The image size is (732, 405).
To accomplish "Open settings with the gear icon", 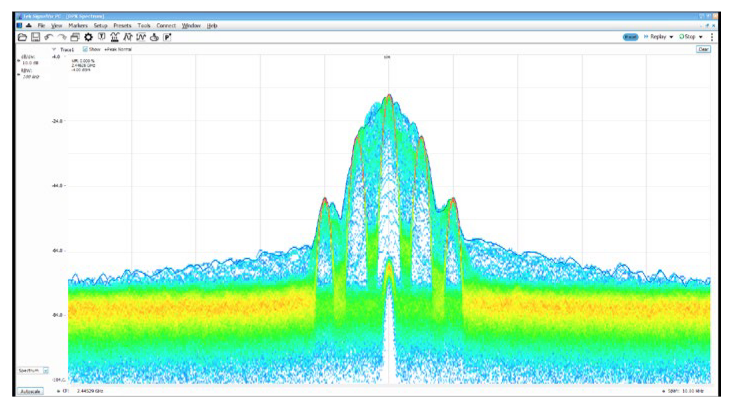I will click(88, 37).
